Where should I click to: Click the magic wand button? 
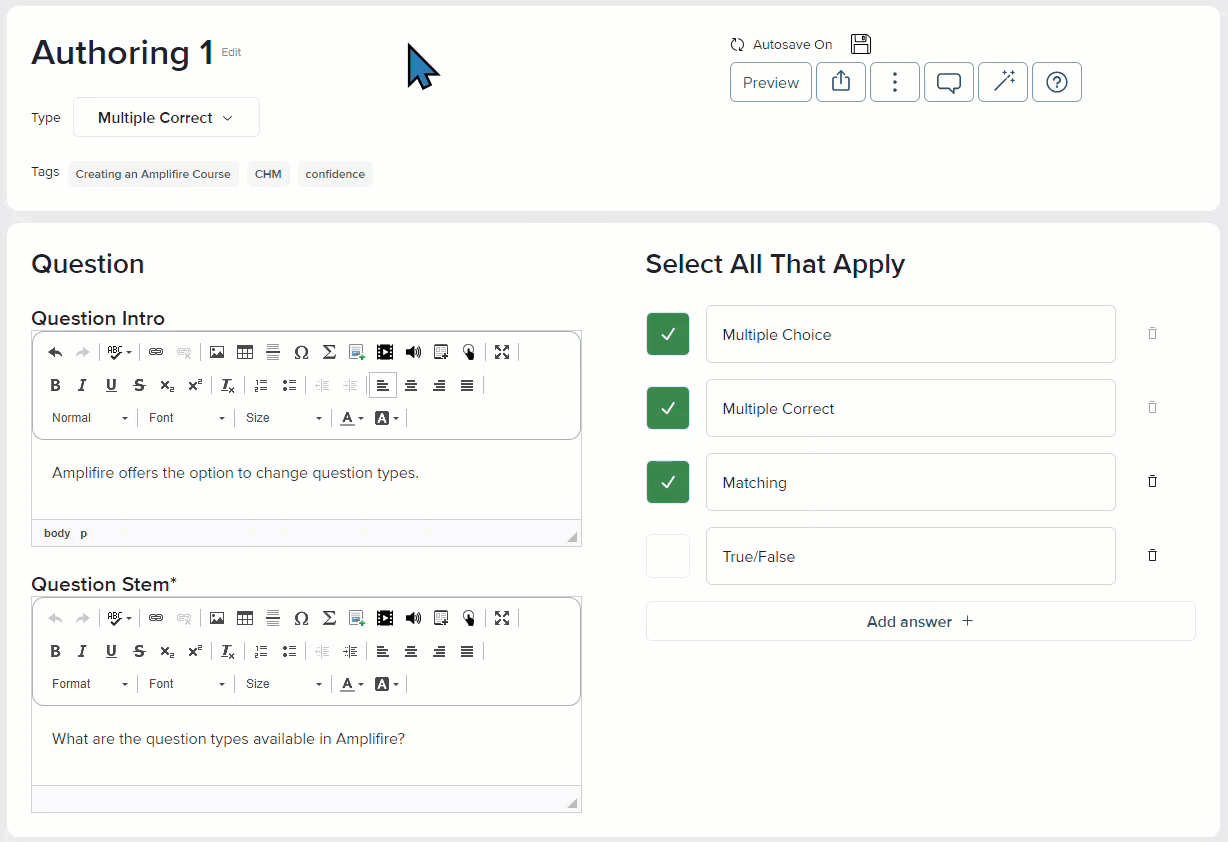[x=1003, y=82]
